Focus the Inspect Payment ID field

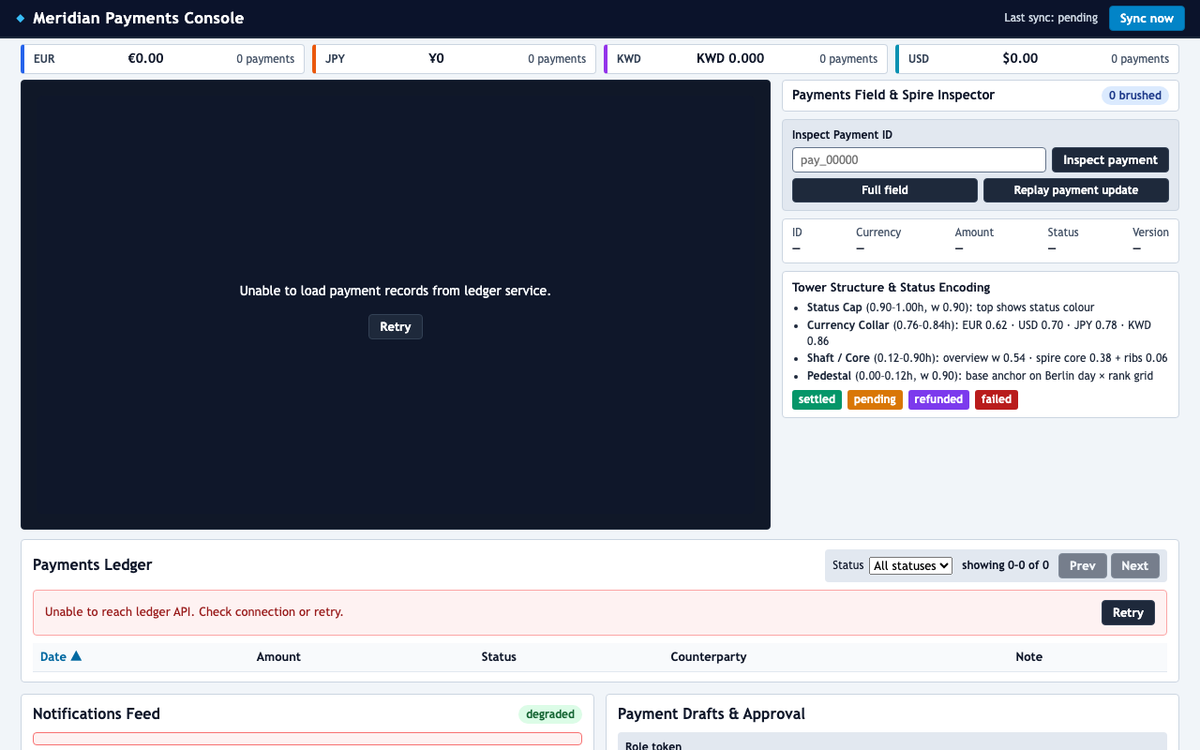tap(919, 160)
